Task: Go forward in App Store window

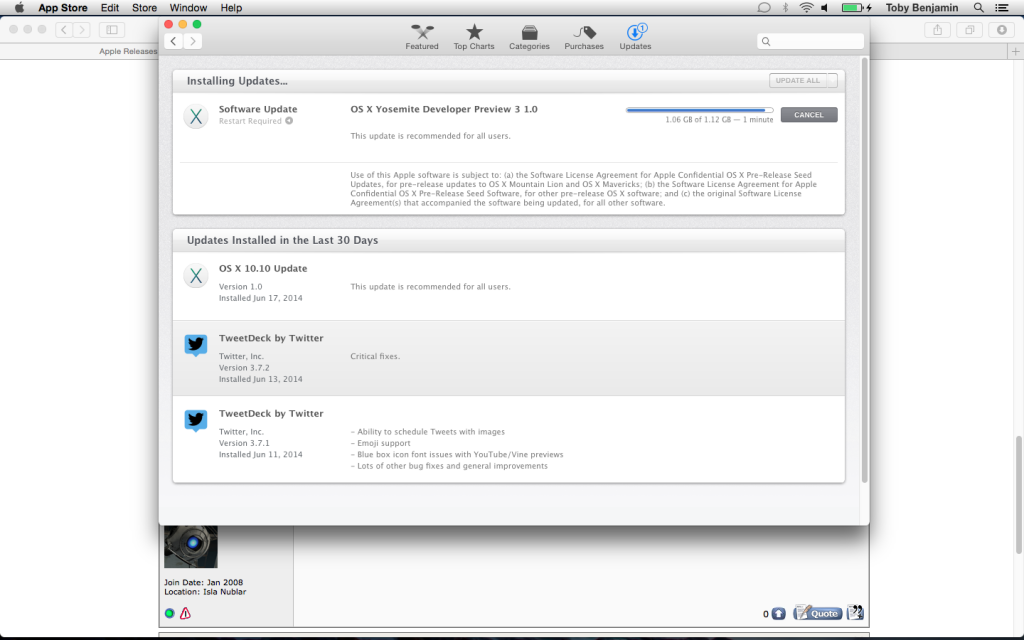Action: [x=193, y=41]
